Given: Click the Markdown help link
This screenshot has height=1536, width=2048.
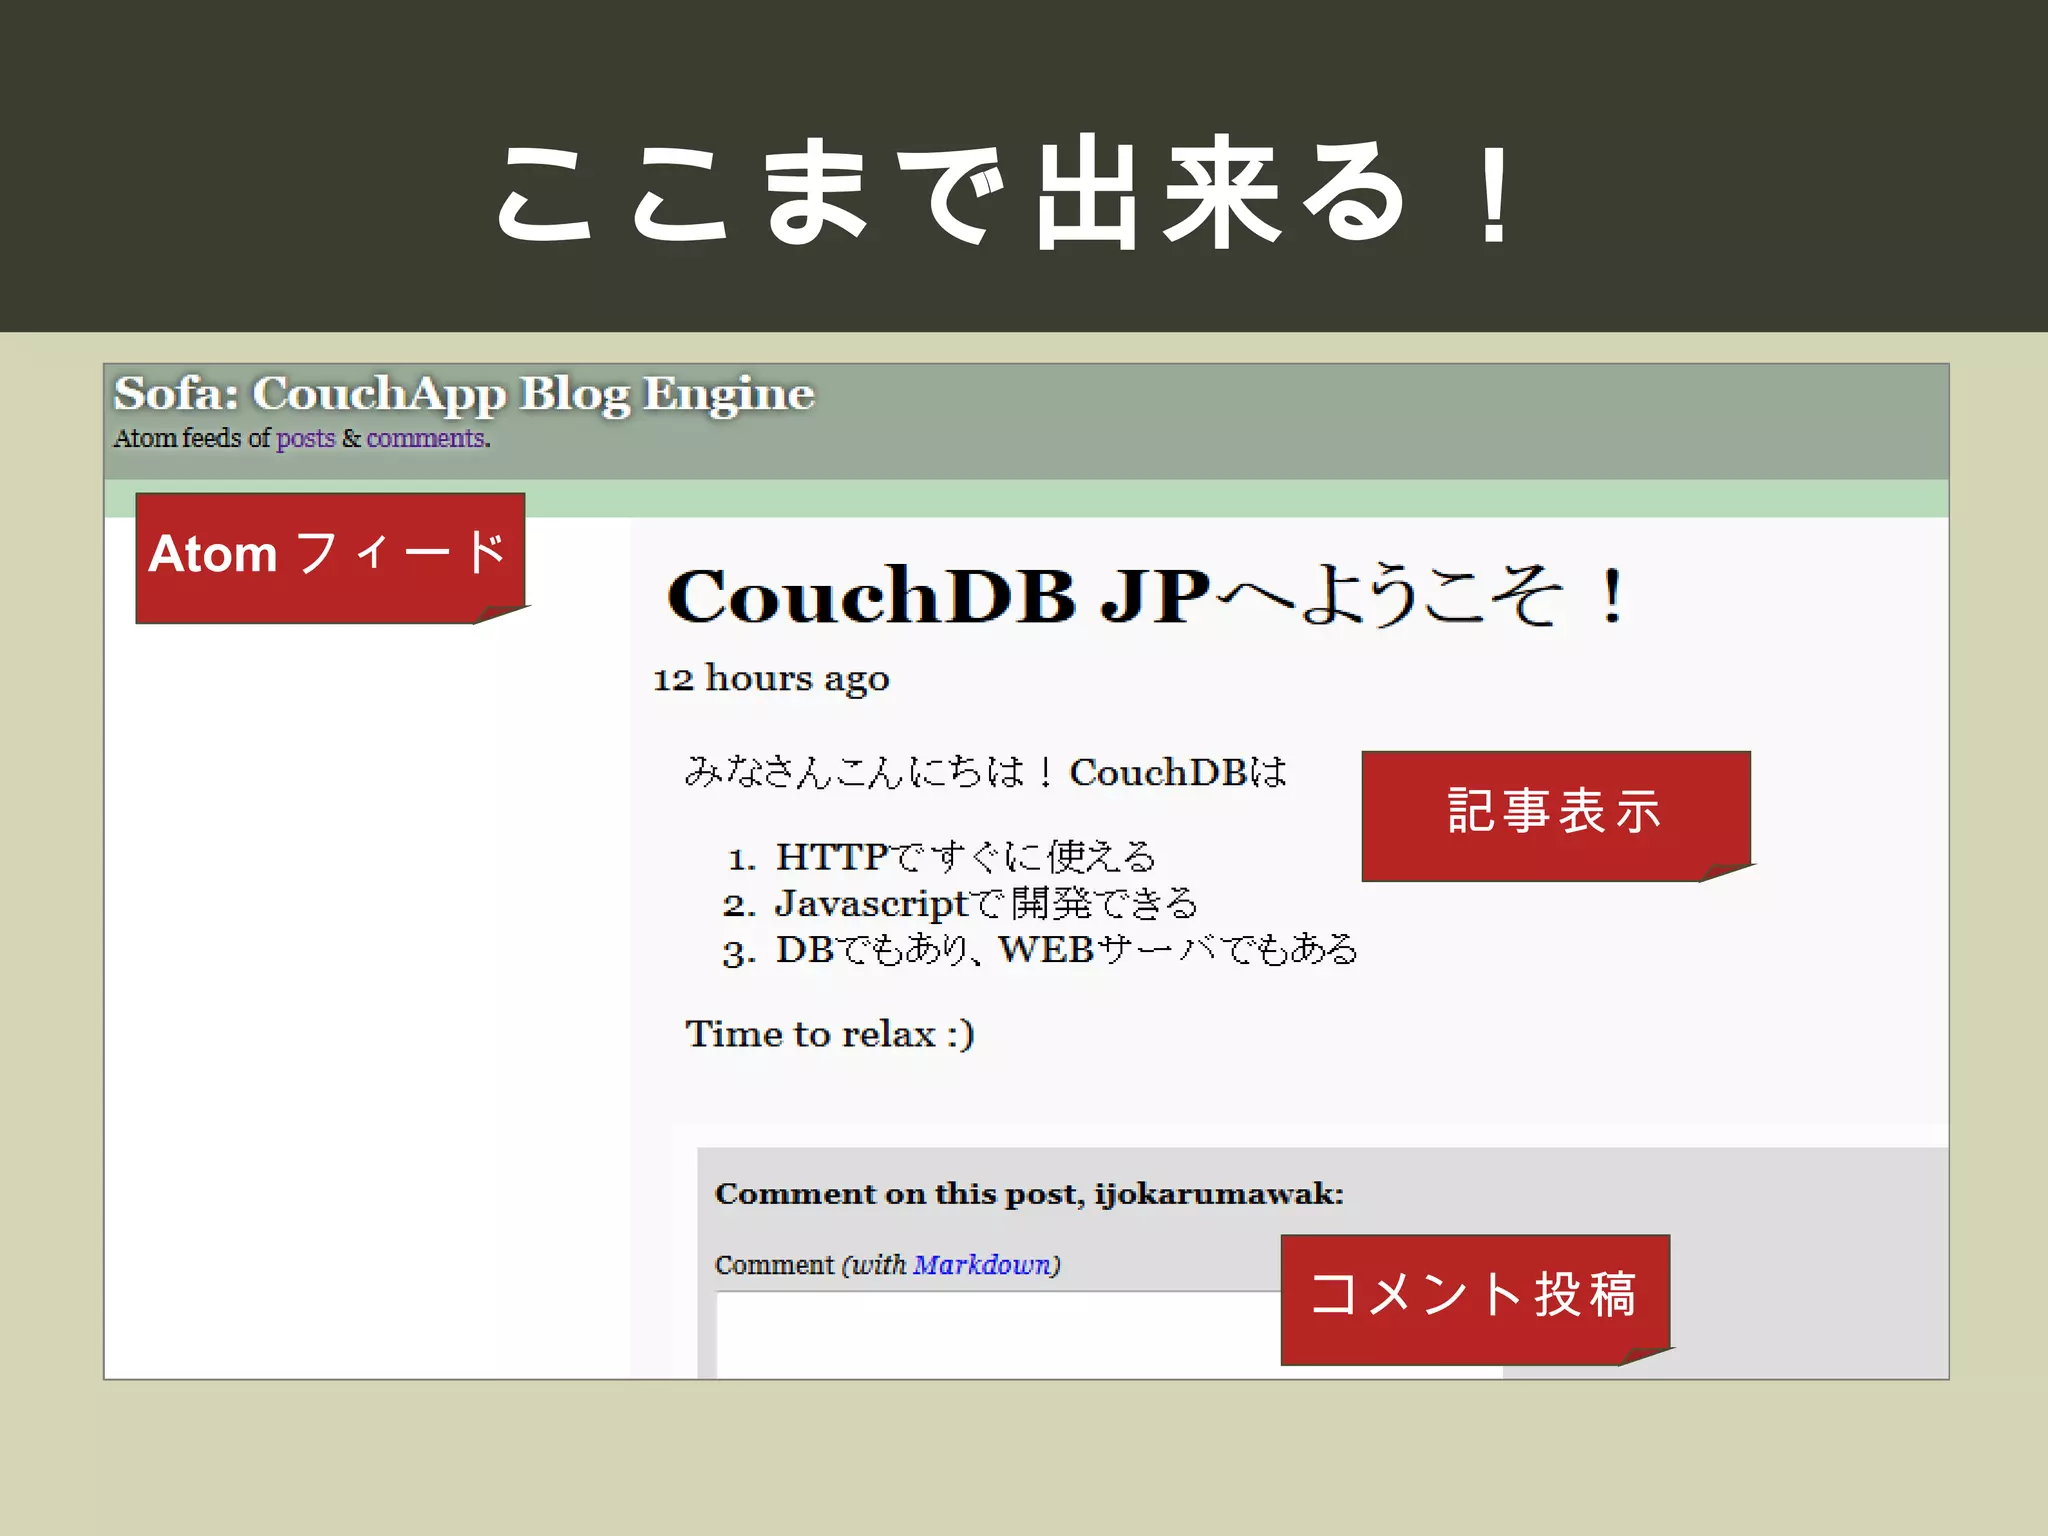Looking at the screenshot, I should tap(982, 1265).
